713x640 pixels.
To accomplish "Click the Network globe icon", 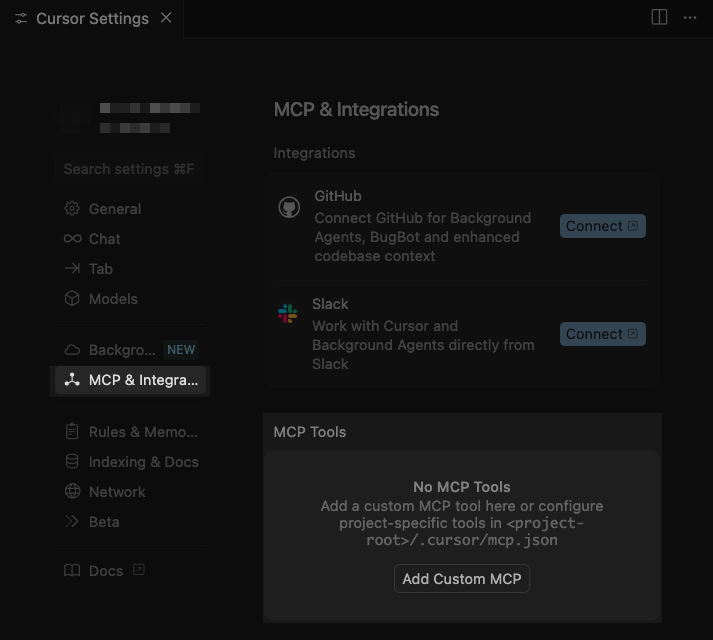I will pyautogui.click(x=72, y=492).
